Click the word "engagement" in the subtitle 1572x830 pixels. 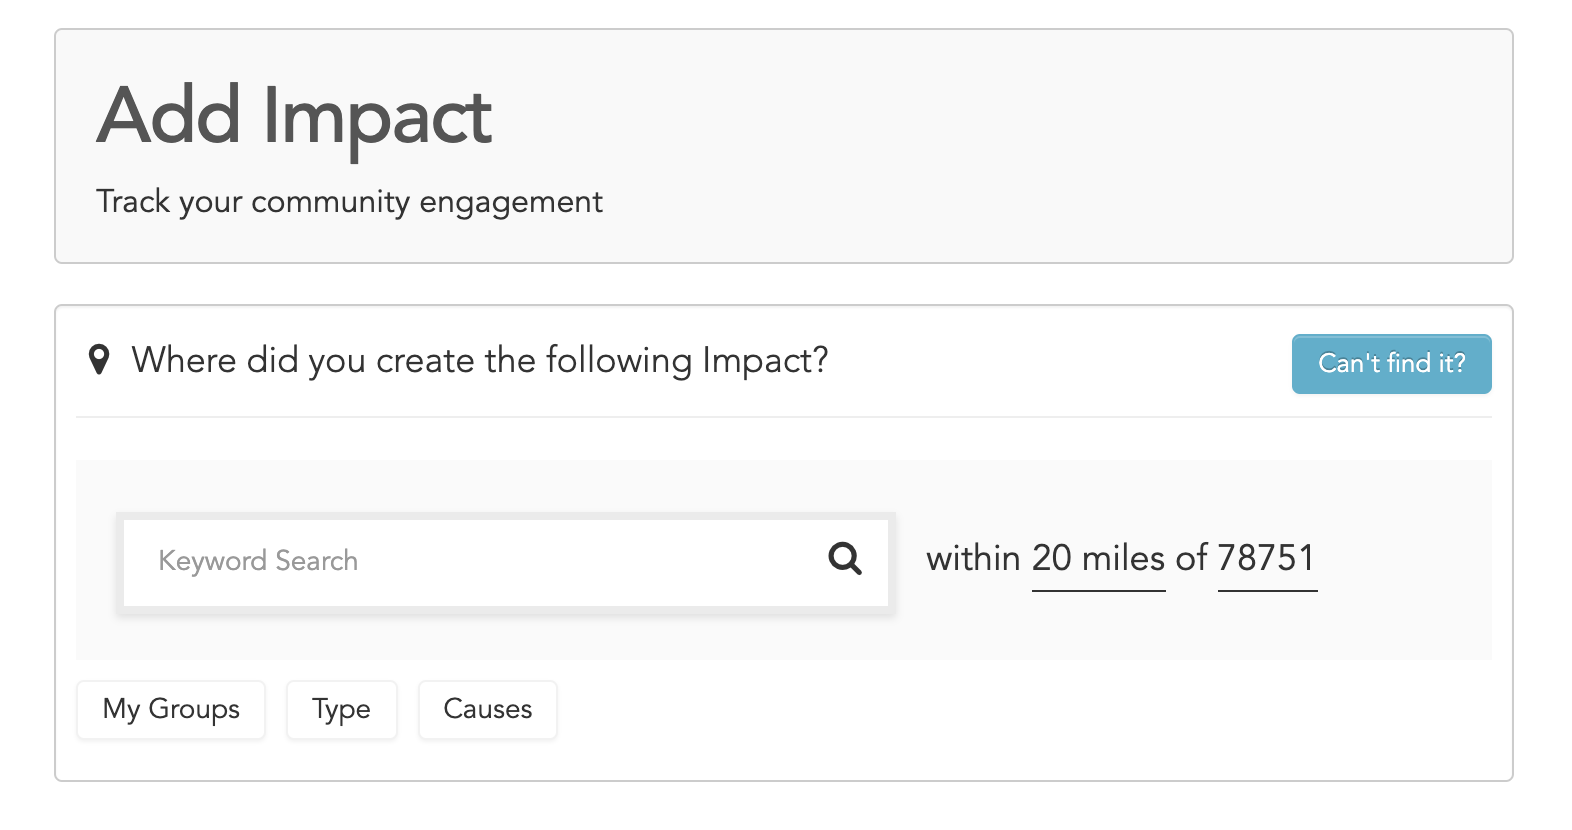point(511,202)
